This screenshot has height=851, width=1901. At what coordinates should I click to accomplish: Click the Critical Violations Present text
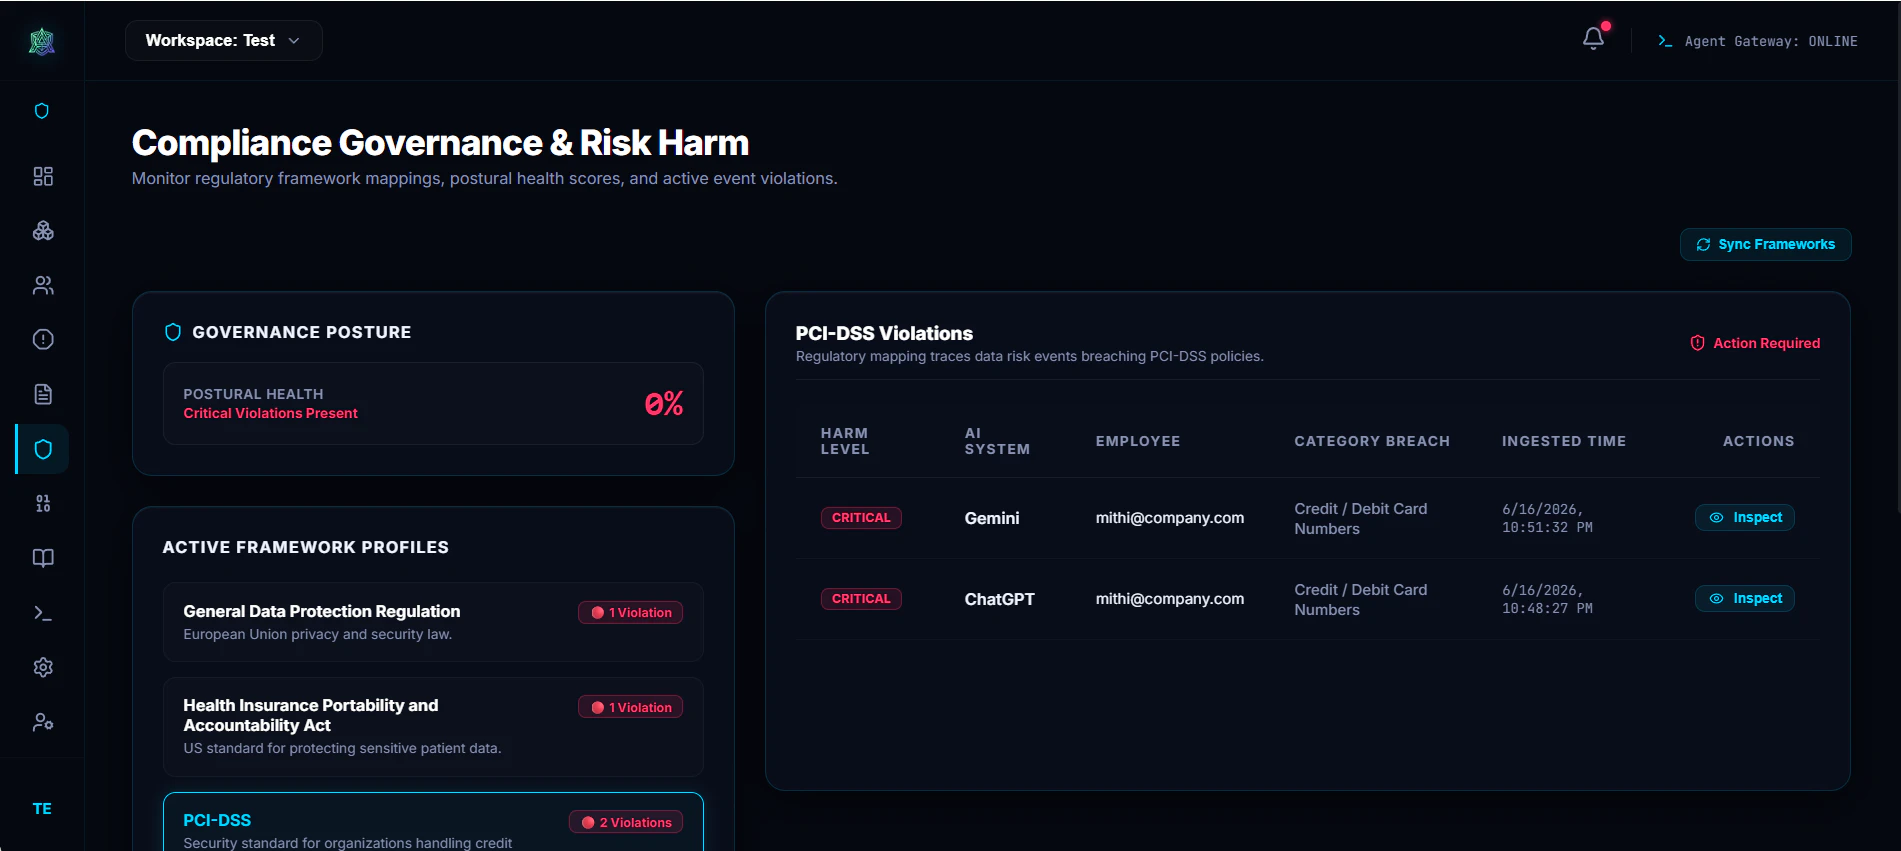(x=270, y=413)
